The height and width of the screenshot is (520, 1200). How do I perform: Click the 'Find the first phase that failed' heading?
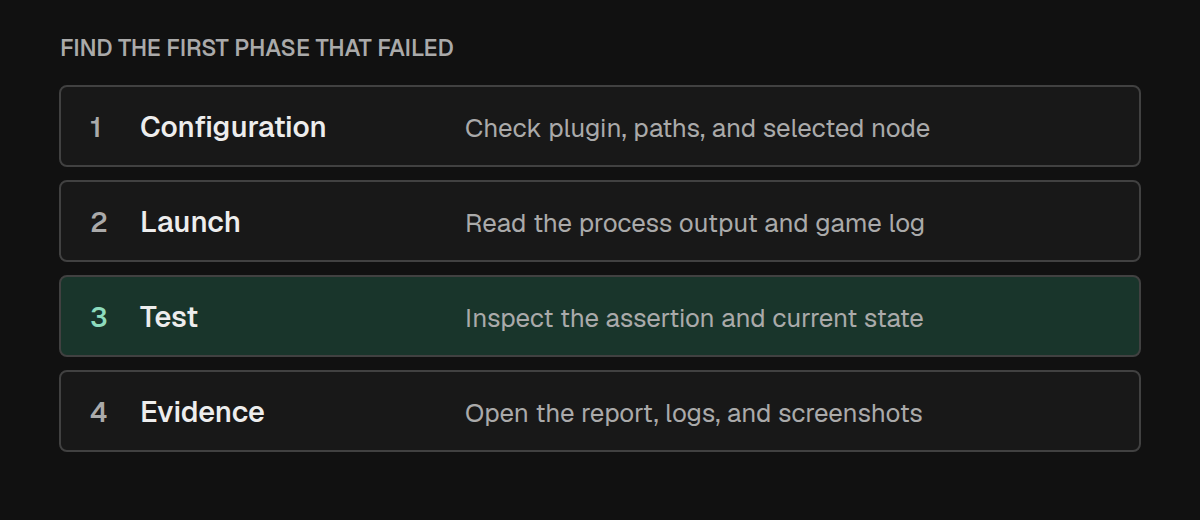point(257,48)
